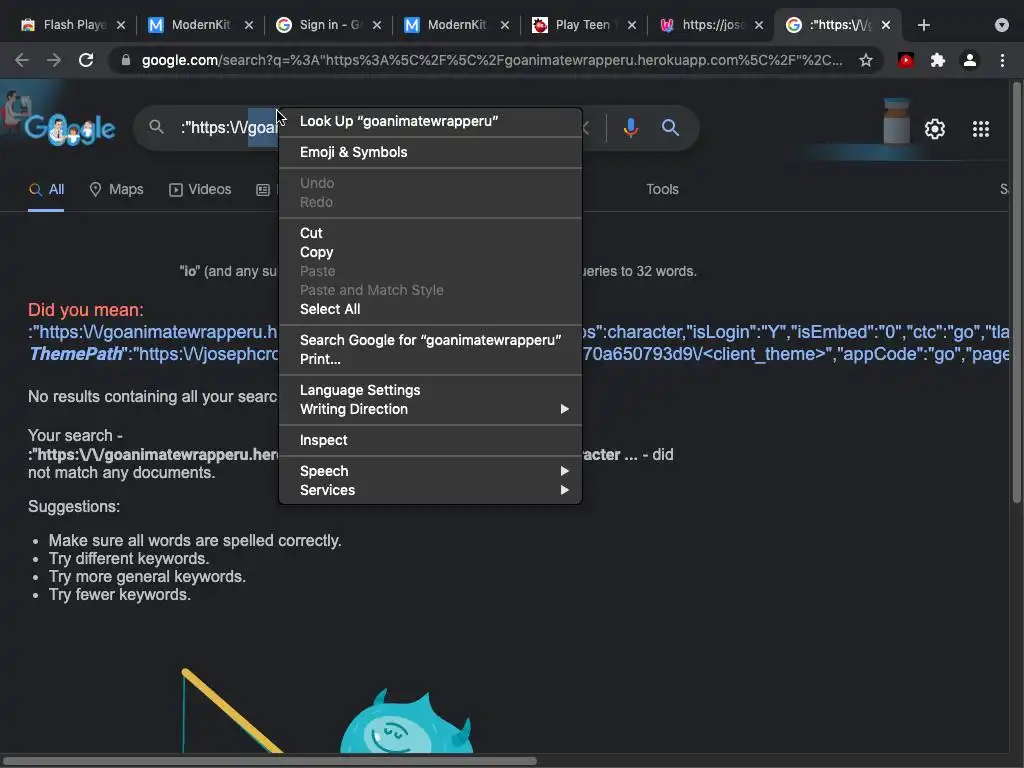Open the Chrome profile avatar
Screen dimensions: 1024x768
click(970, 60)
